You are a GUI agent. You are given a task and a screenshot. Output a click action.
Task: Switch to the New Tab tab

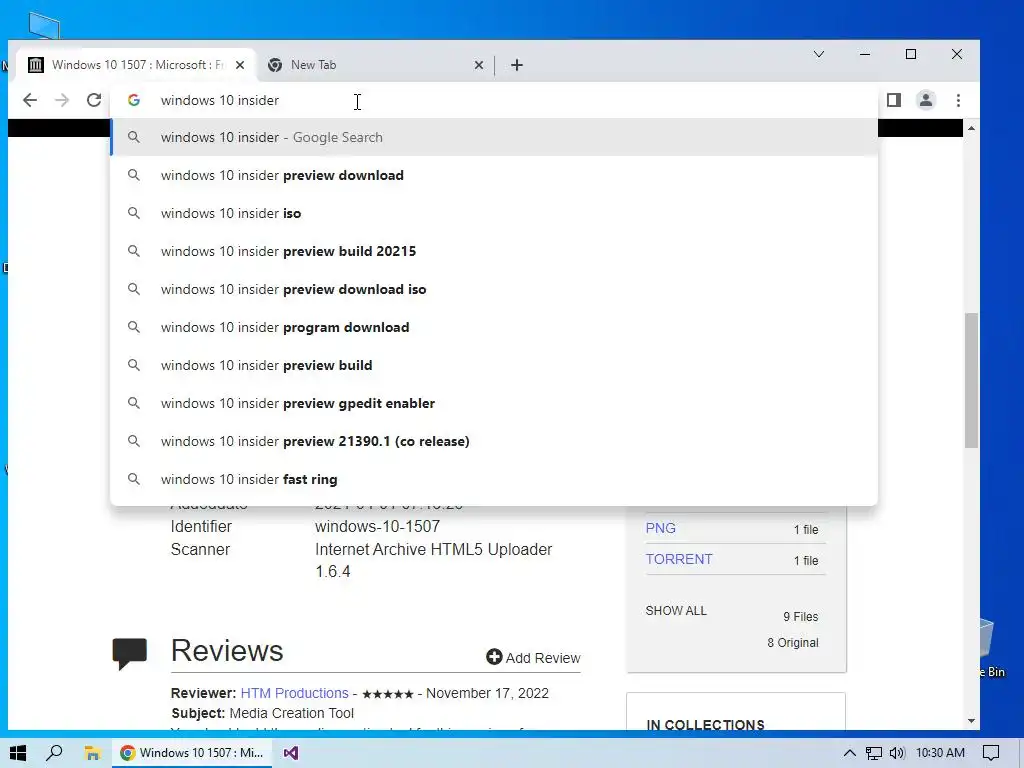pos(376,65)
